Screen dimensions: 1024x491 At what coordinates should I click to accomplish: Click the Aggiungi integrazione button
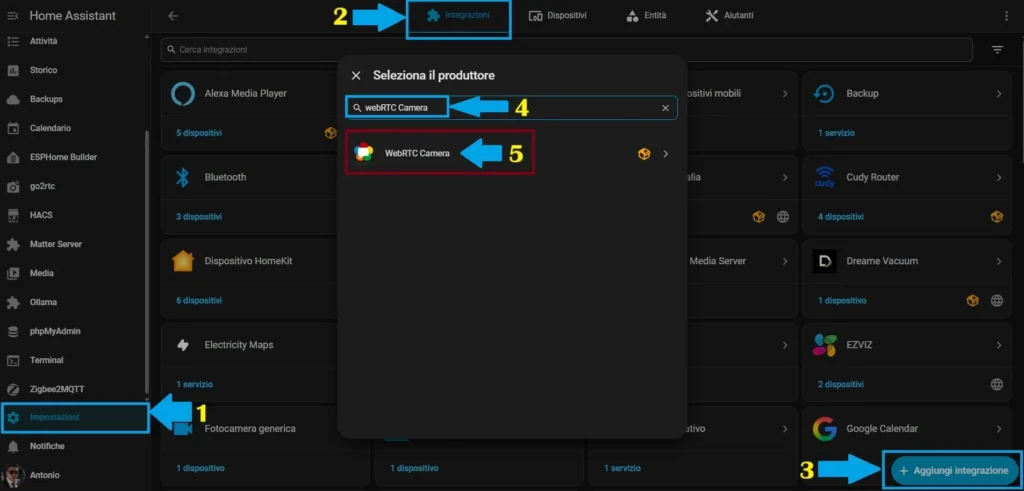pos(953,470)
